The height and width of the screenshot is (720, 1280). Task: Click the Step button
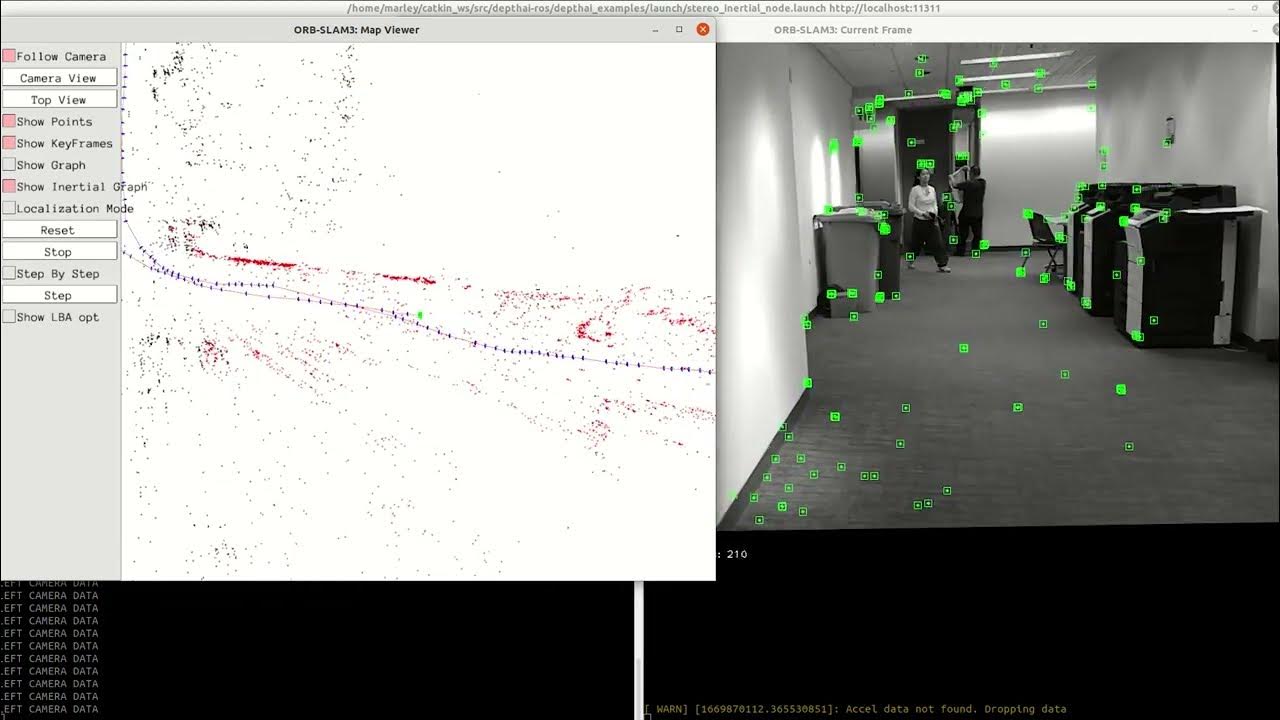pyautogui.click(x=59, y=295)
